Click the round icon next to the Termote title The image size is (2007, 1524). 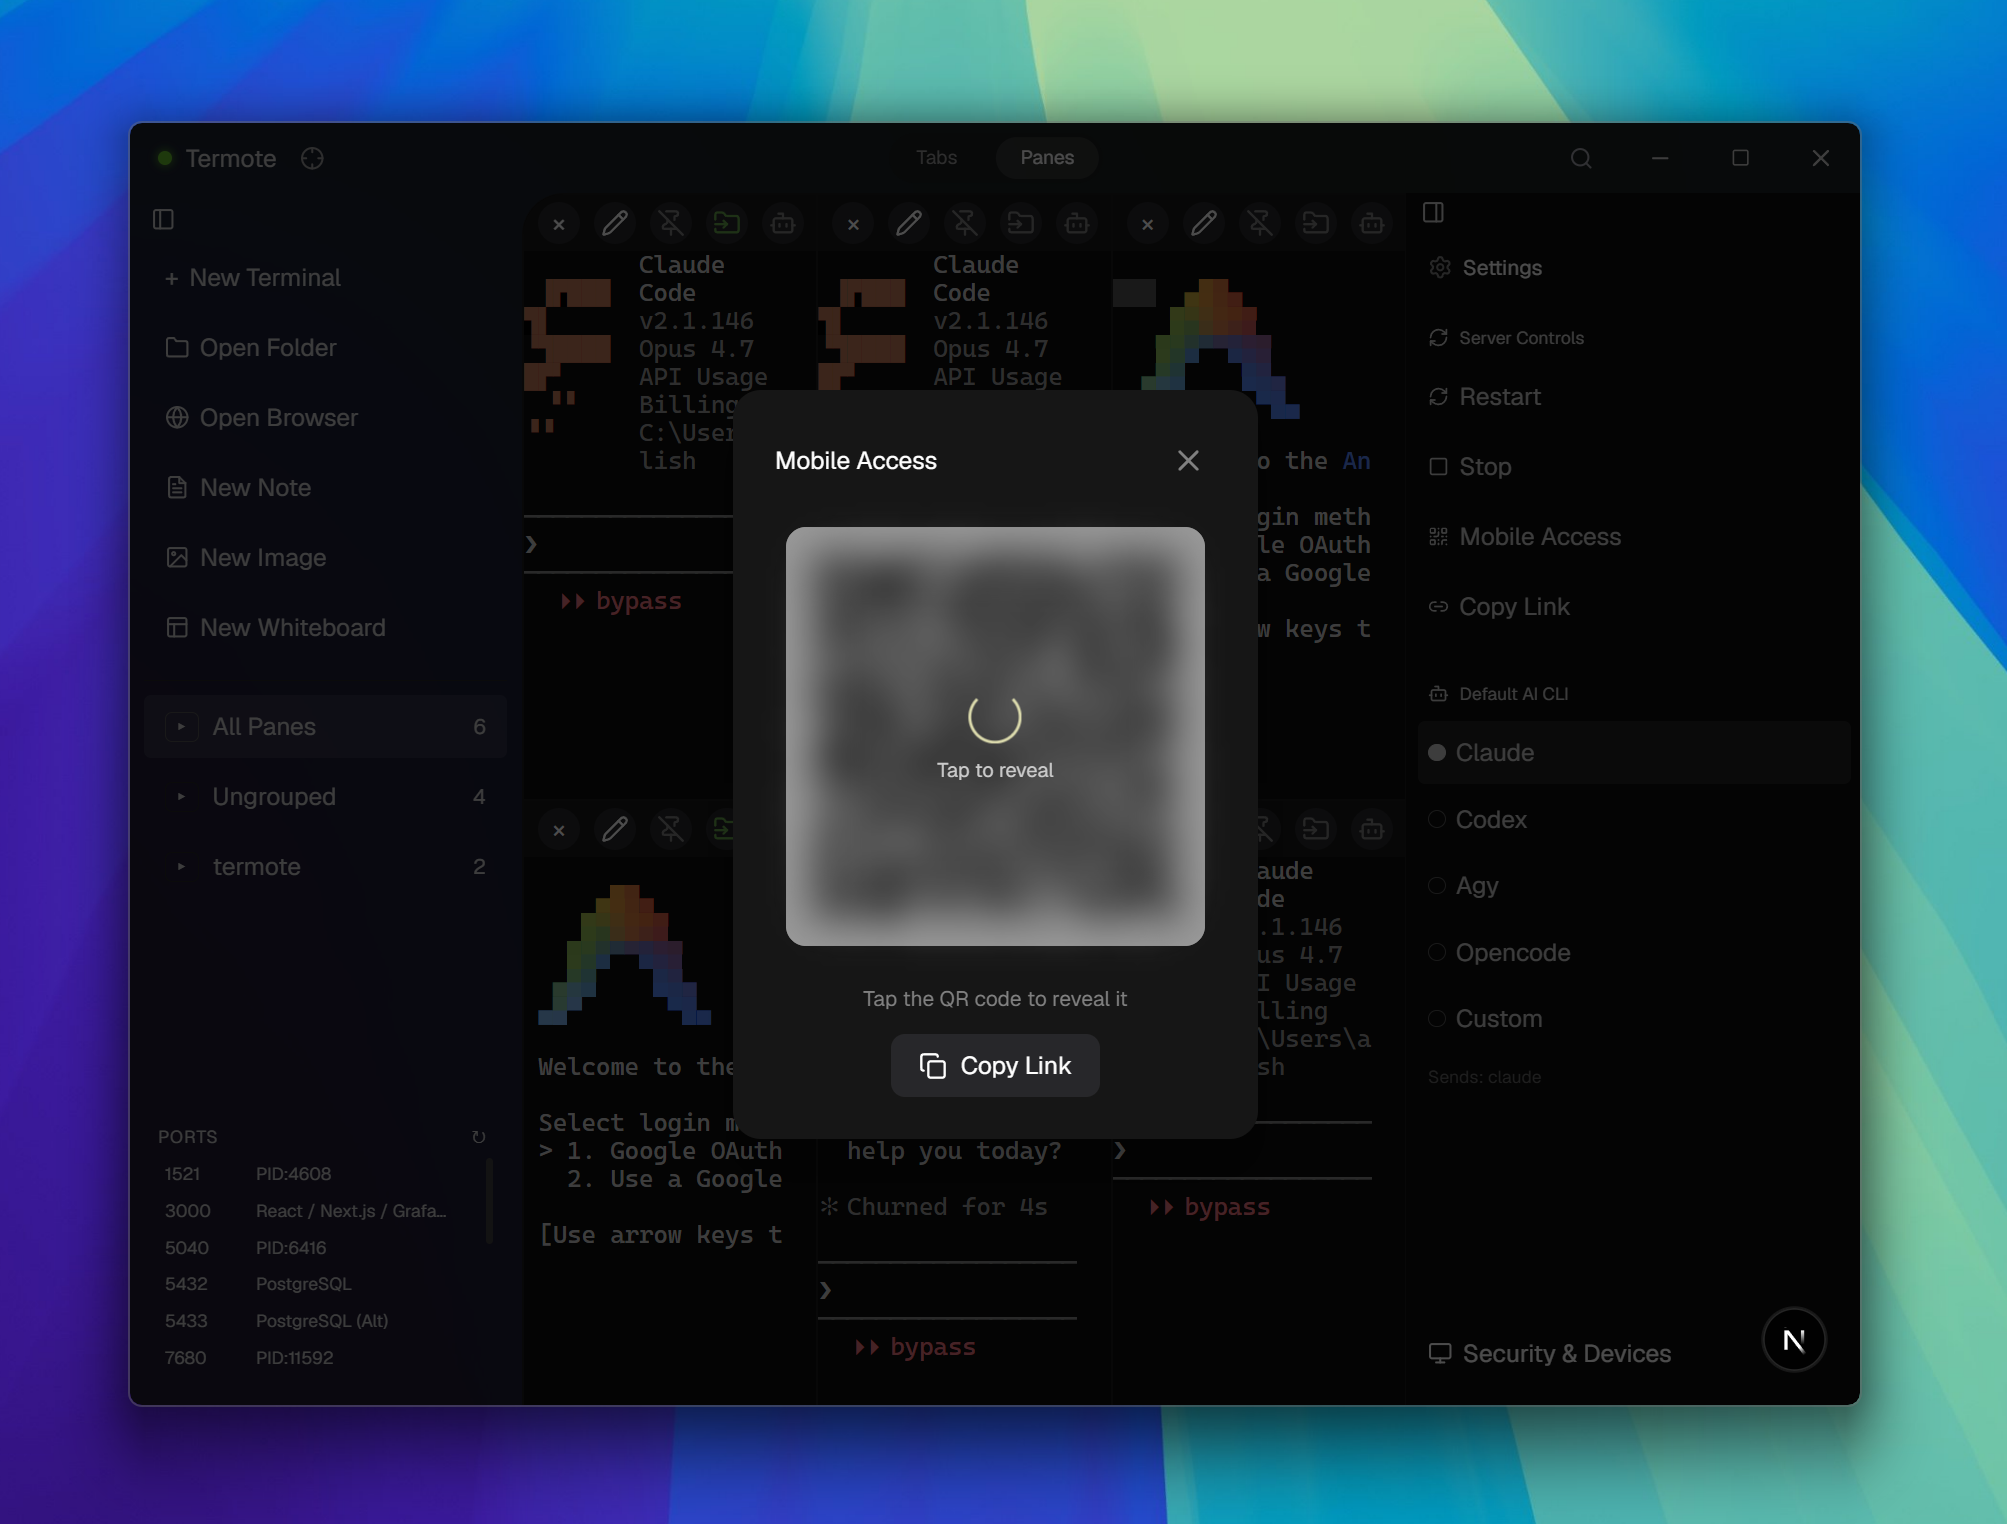click(312, 158)
